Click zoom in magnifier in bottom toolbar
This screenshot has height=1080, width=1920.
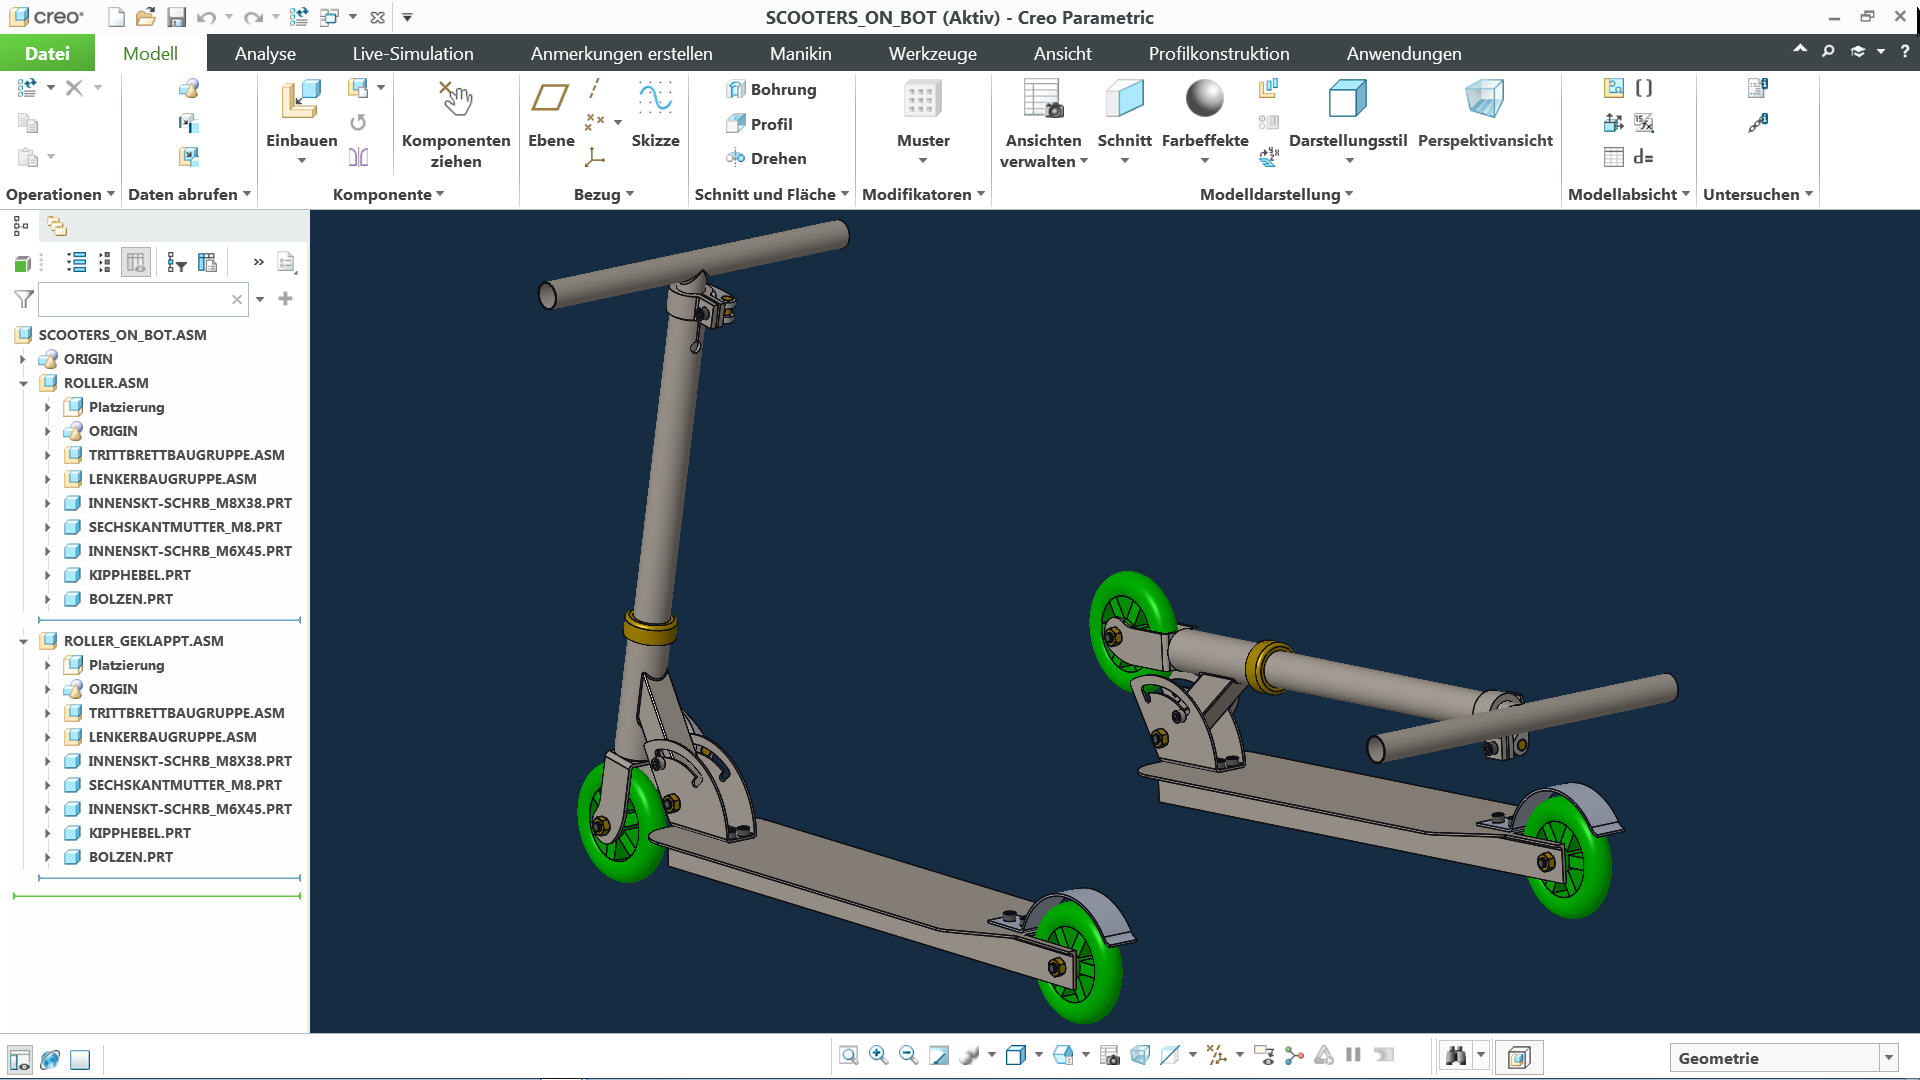point(878,1055)
